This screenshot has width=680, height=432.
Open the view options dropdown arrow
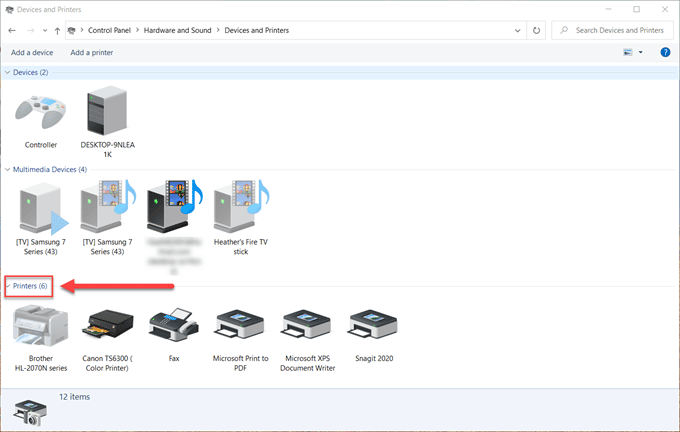tap(641, 52)
